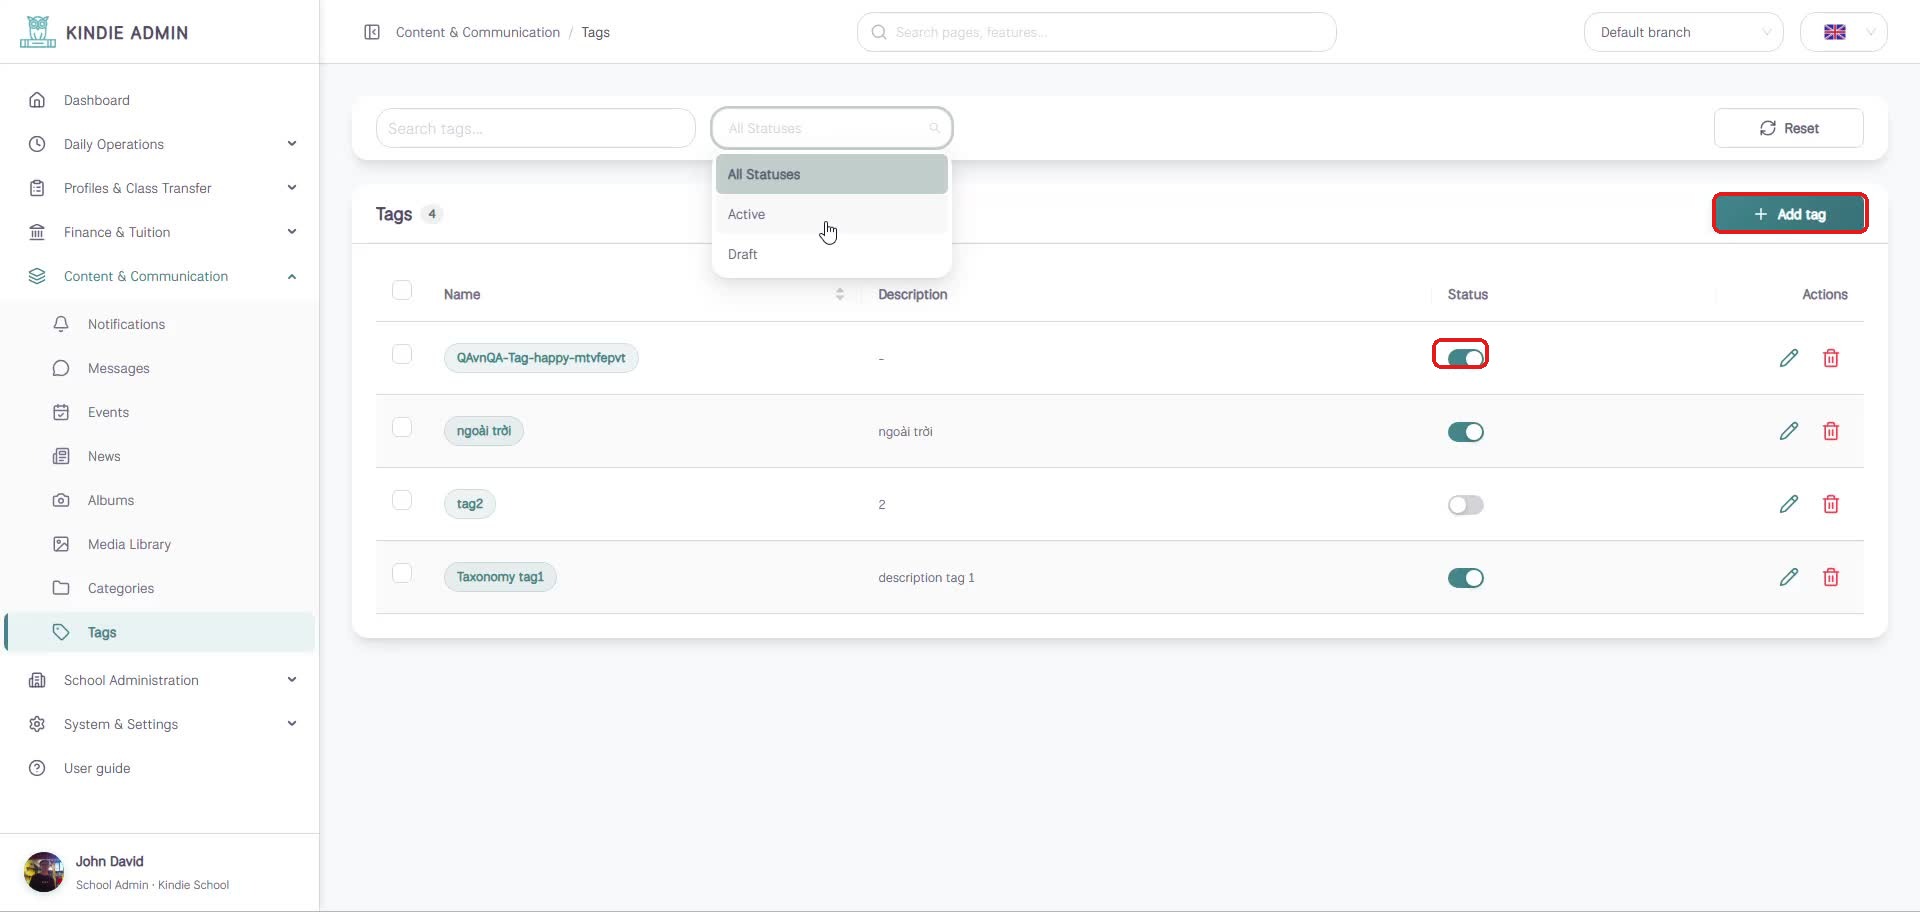
Task: Expand Profiles & Class Transfer section
Action: tap(160, 188)
